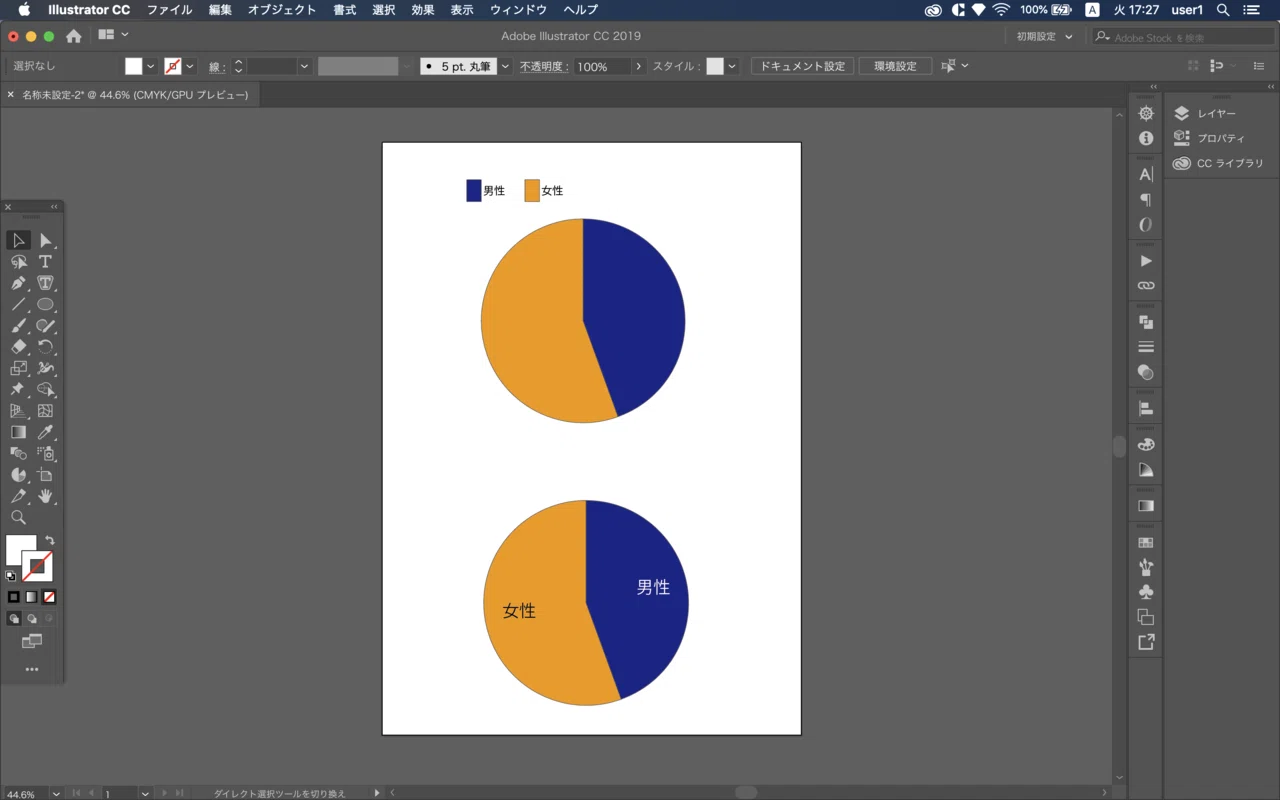Image resolution: width=1280 pixels, height=800 pixels.
Task: Select the Direct Selection tool
Action: tap(45, 240)
